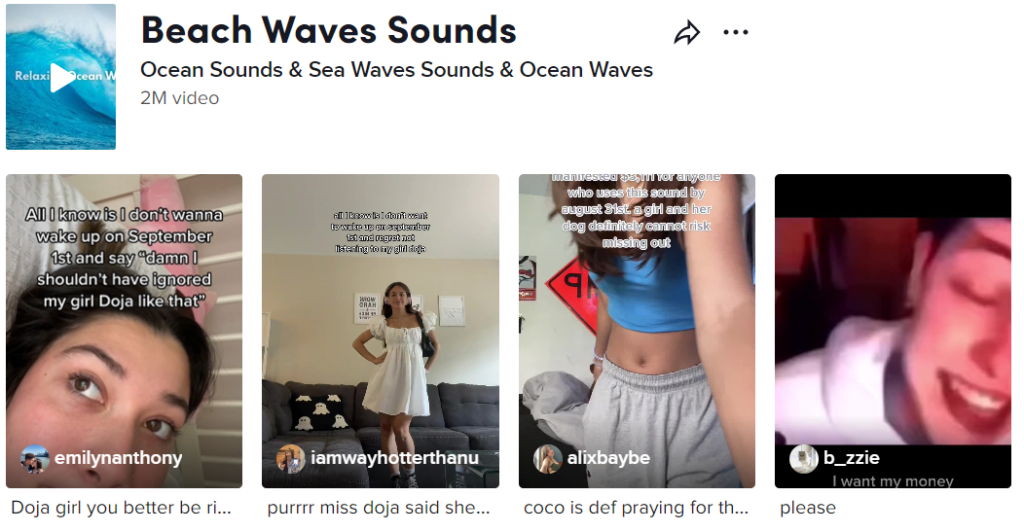The height and width of the screenshot is (532, 1024).
Task: Open caption 'Doja girl you better be ri...'
Action: [121, 508]
